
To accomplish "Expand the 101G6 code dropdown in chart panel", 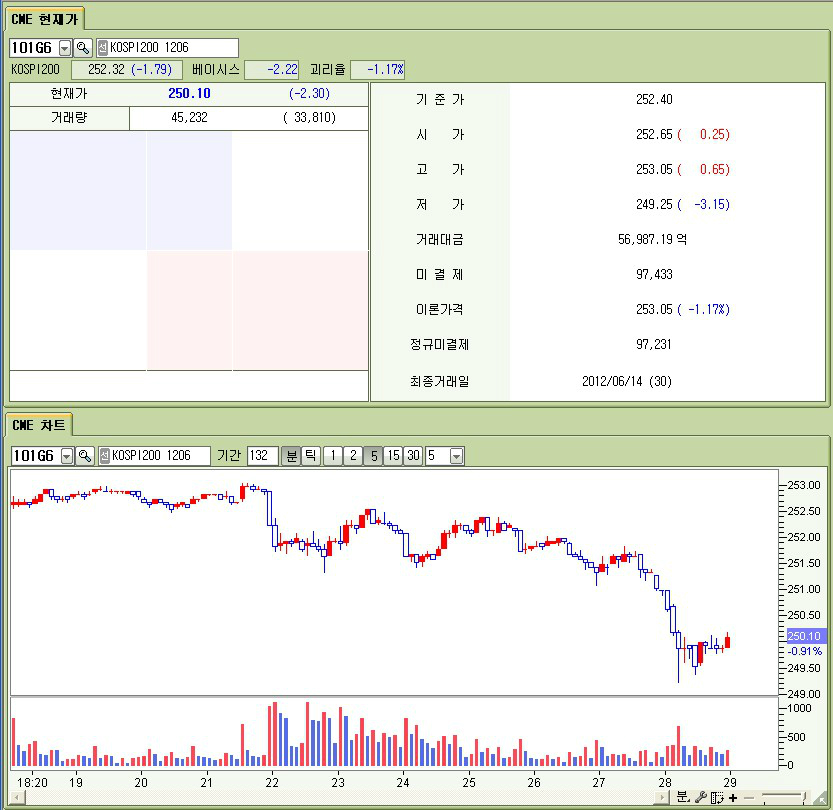I will click(x=67, y=456).
